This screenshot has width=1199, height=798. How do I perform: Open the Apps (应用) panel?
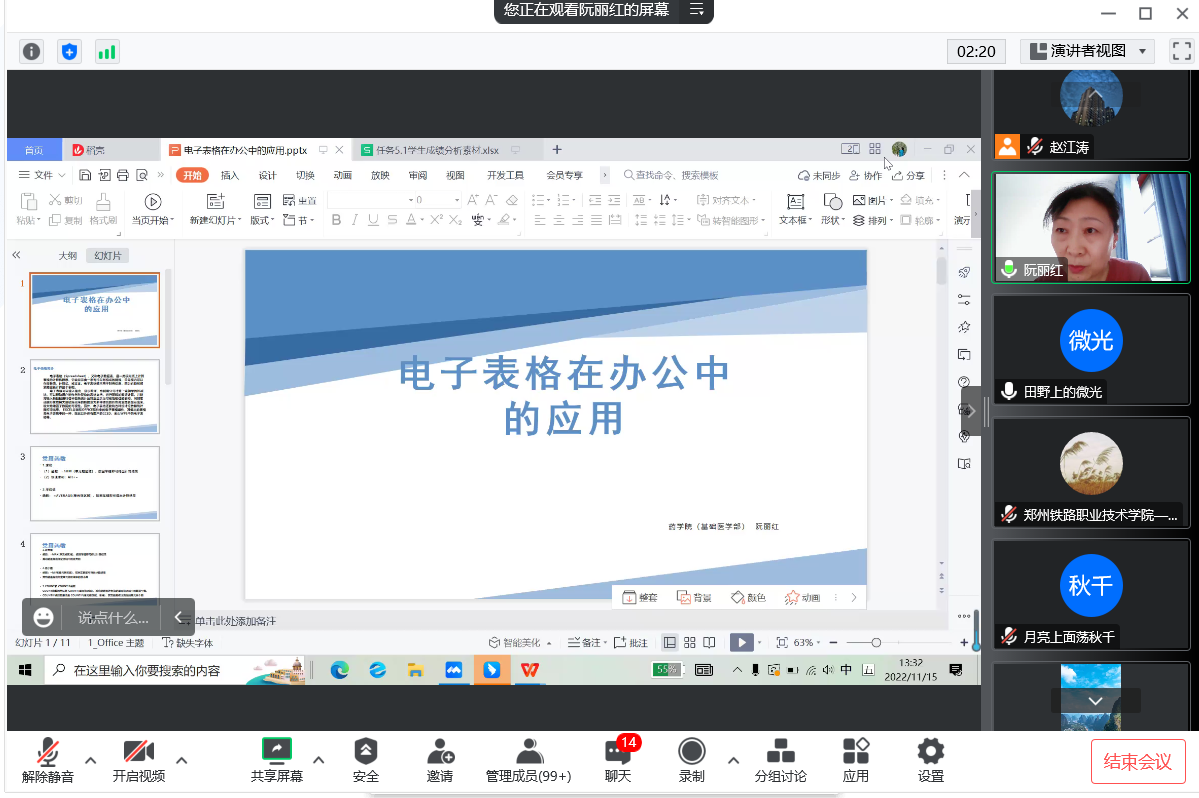[856, 761]
